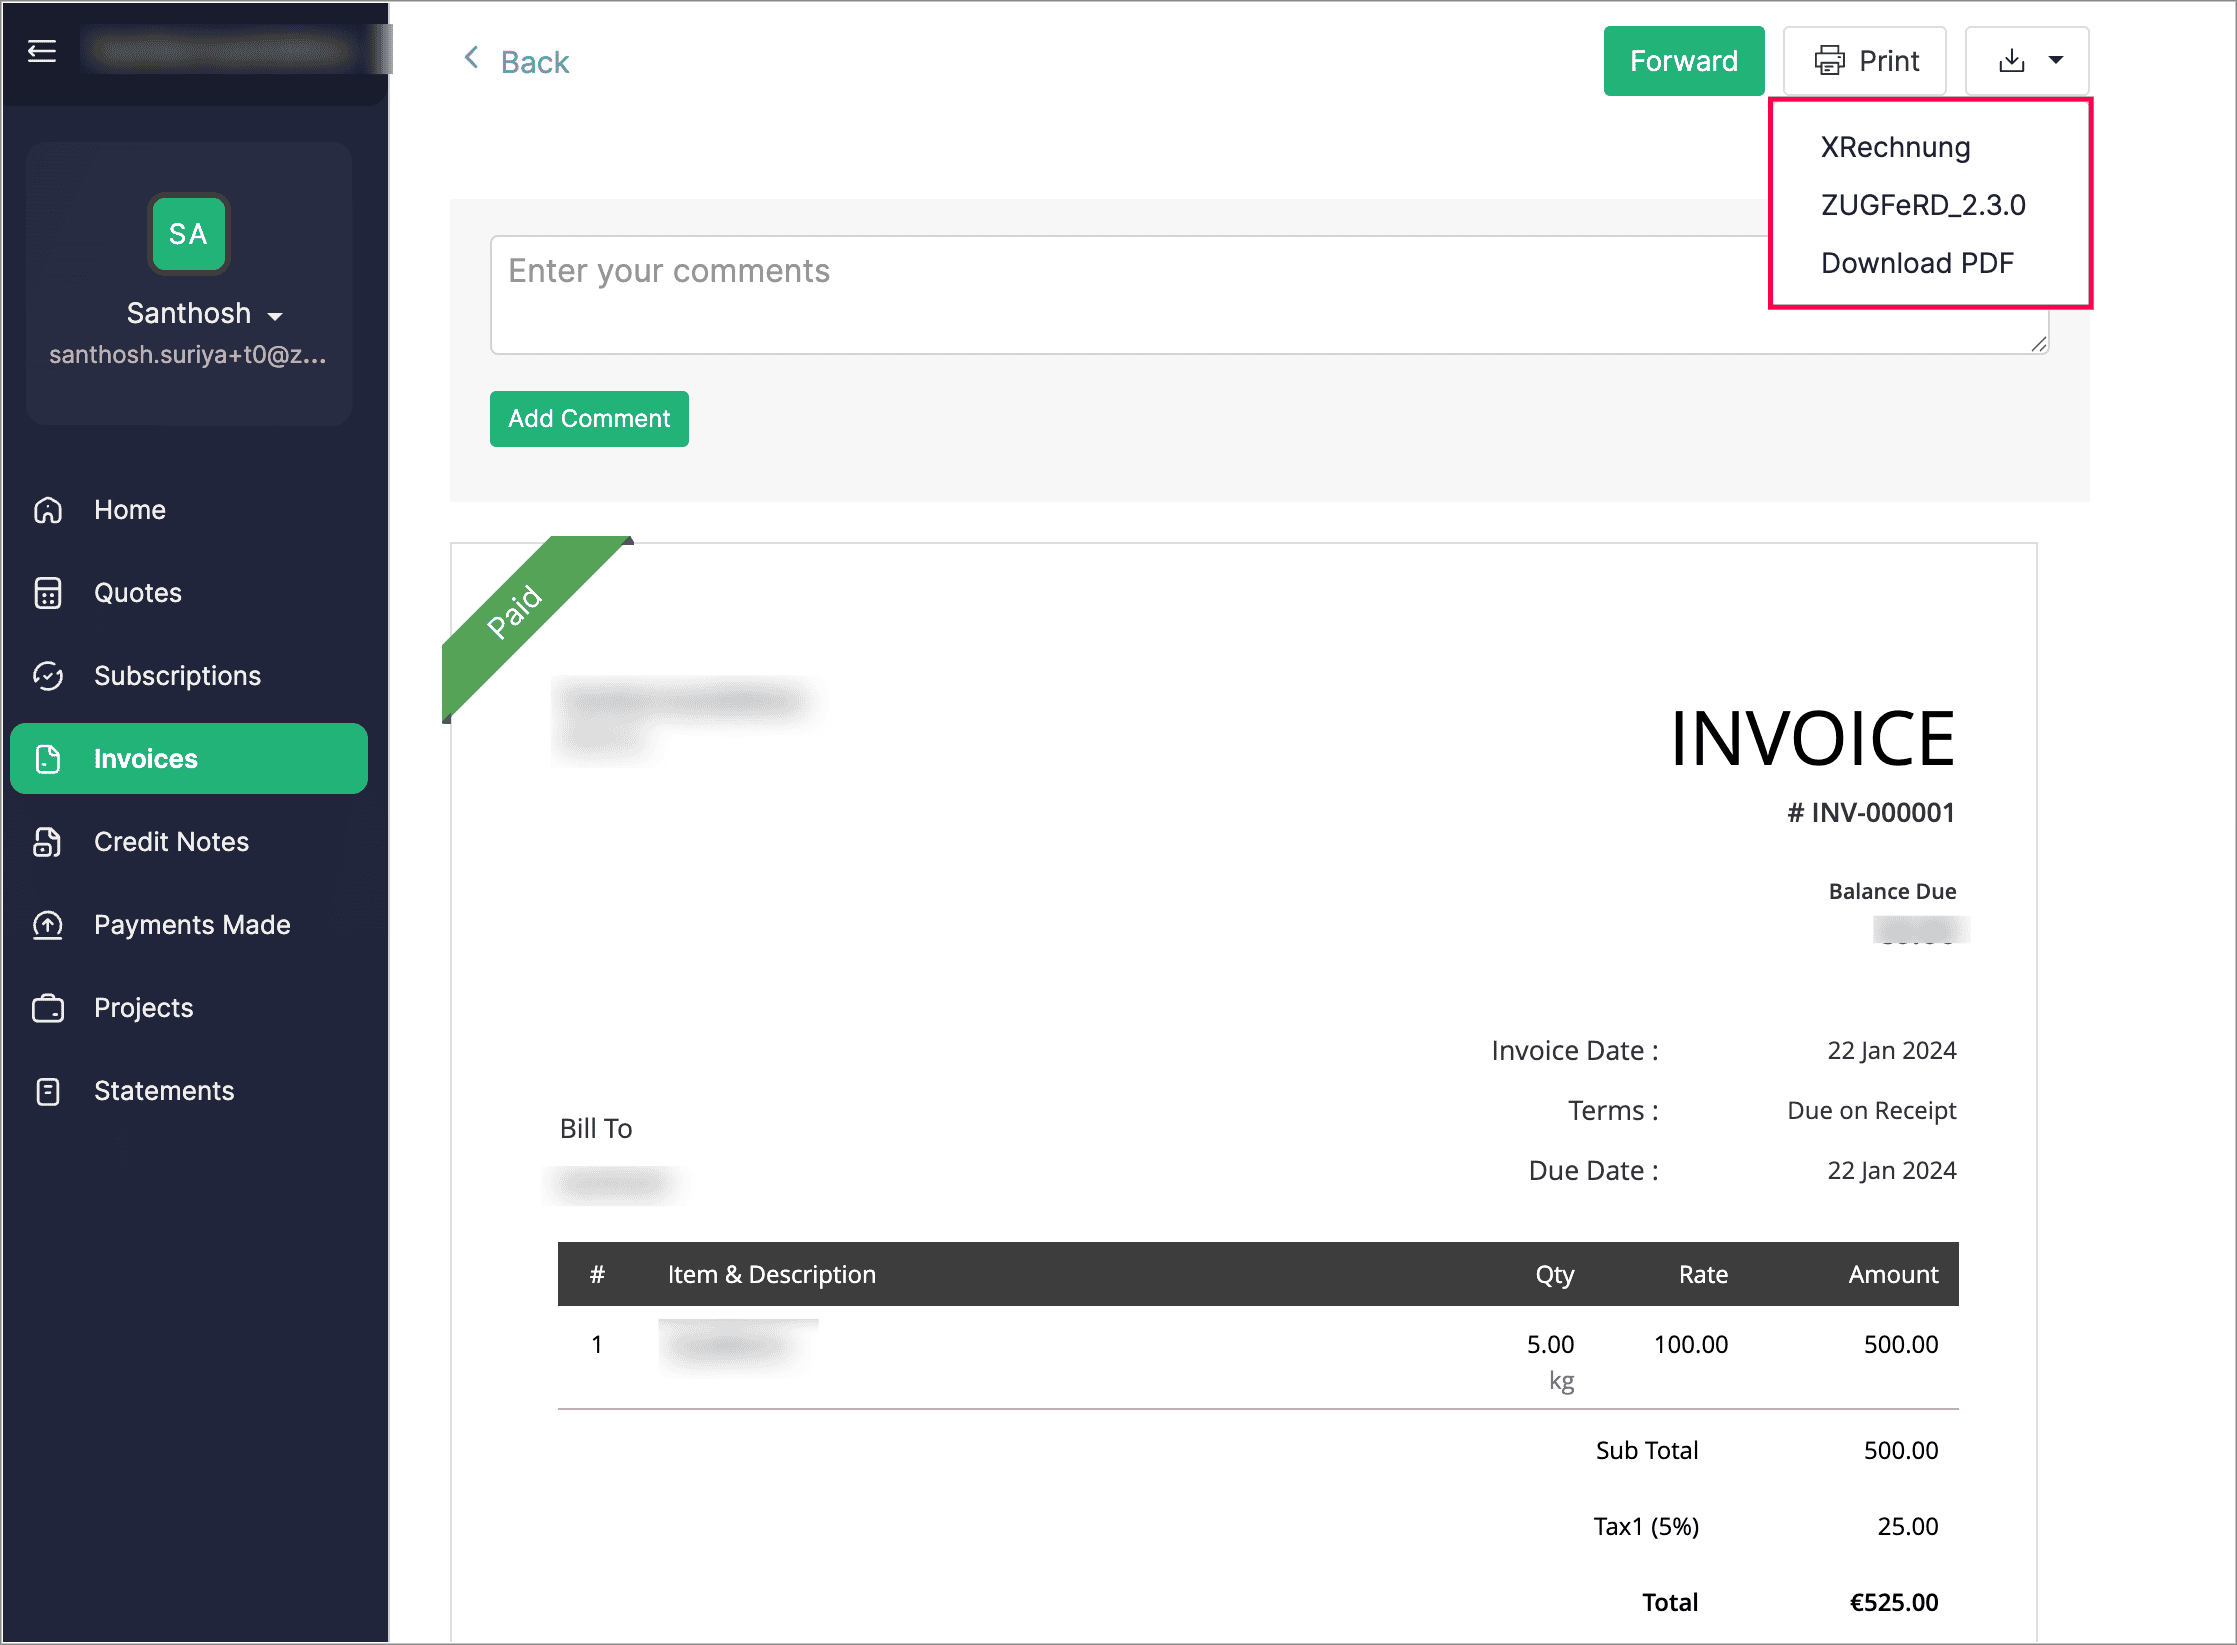Click the Subscriptions refresh icon
This screenshot has width=2237, height=1645.
48,676
